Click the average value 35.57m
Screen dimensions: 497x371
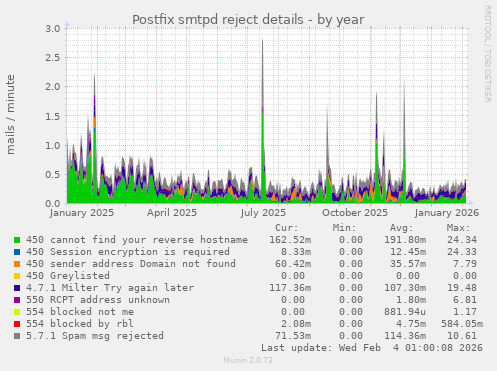408,264
